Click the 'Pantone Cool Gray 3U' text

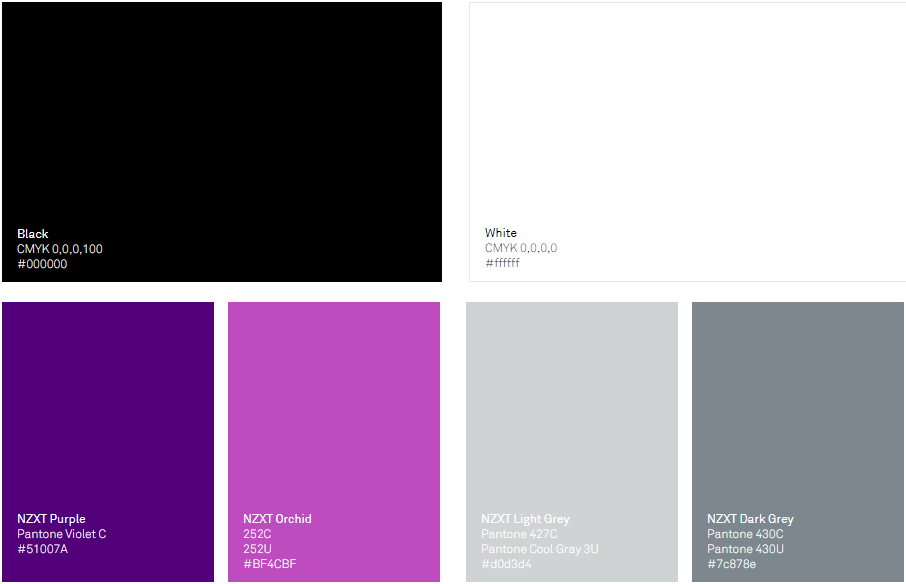[540, 549]
